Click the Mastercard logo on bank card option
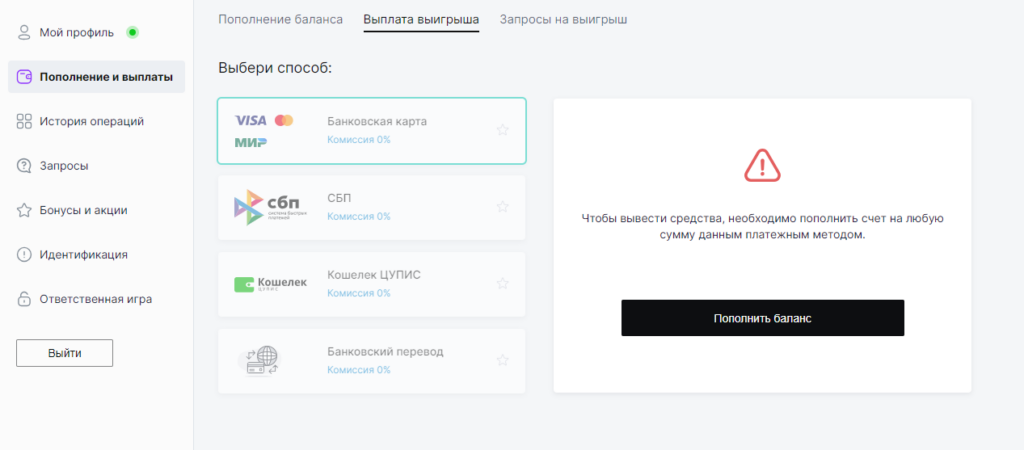 tap(284, 120)
